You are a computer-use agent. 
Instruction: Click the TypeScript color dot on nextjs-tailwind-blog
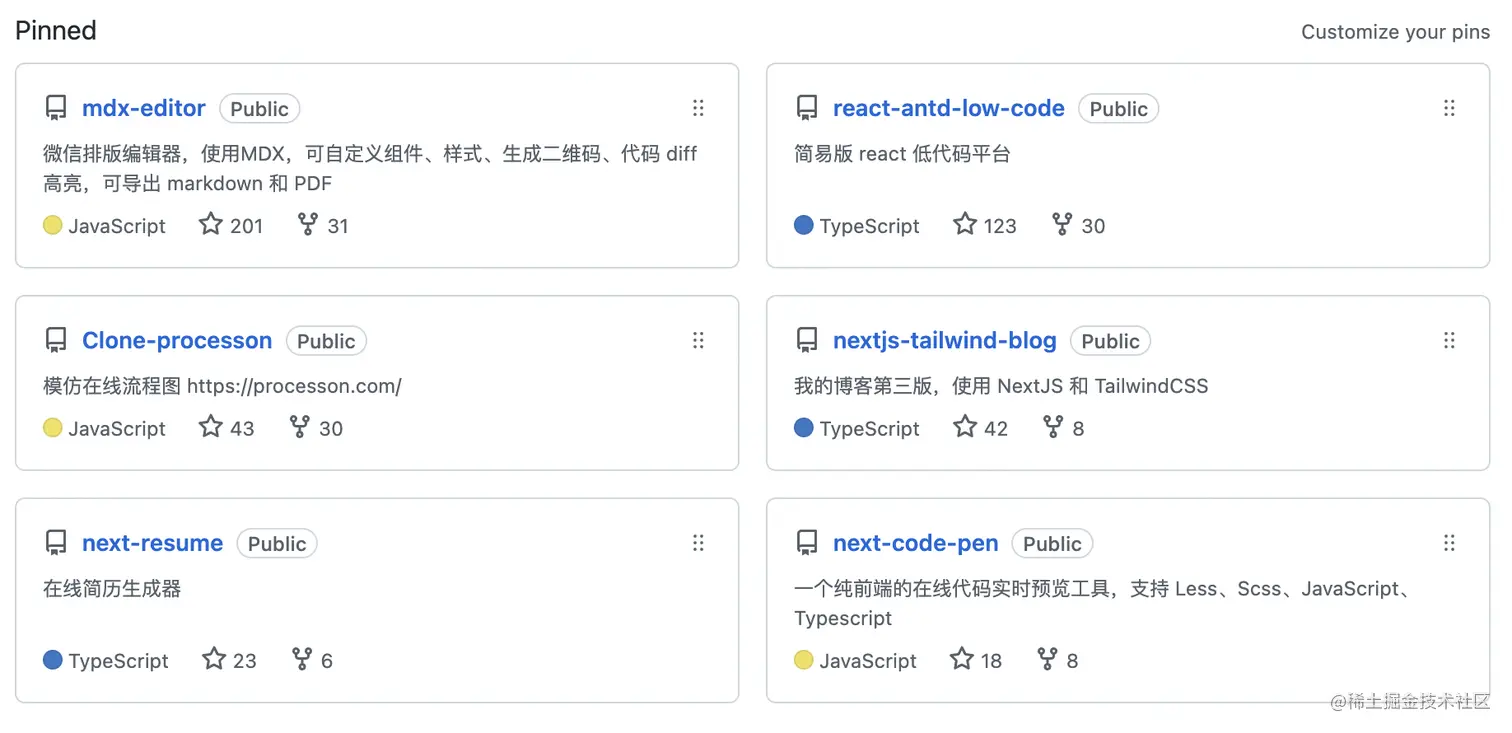pos(804,428)
